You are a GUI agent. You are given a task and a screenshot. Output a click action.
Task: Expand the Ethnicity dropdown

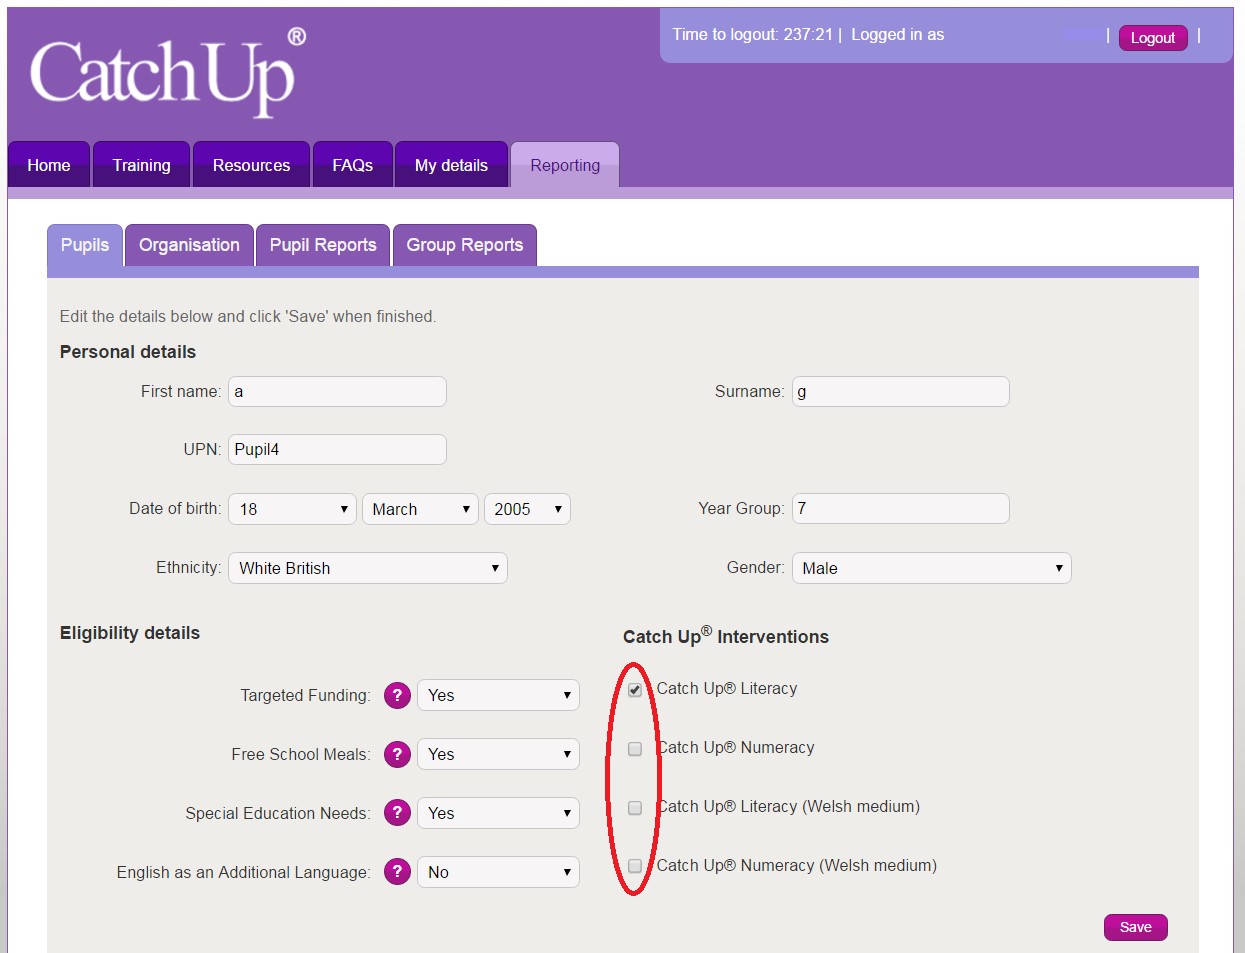click(368, 568)
